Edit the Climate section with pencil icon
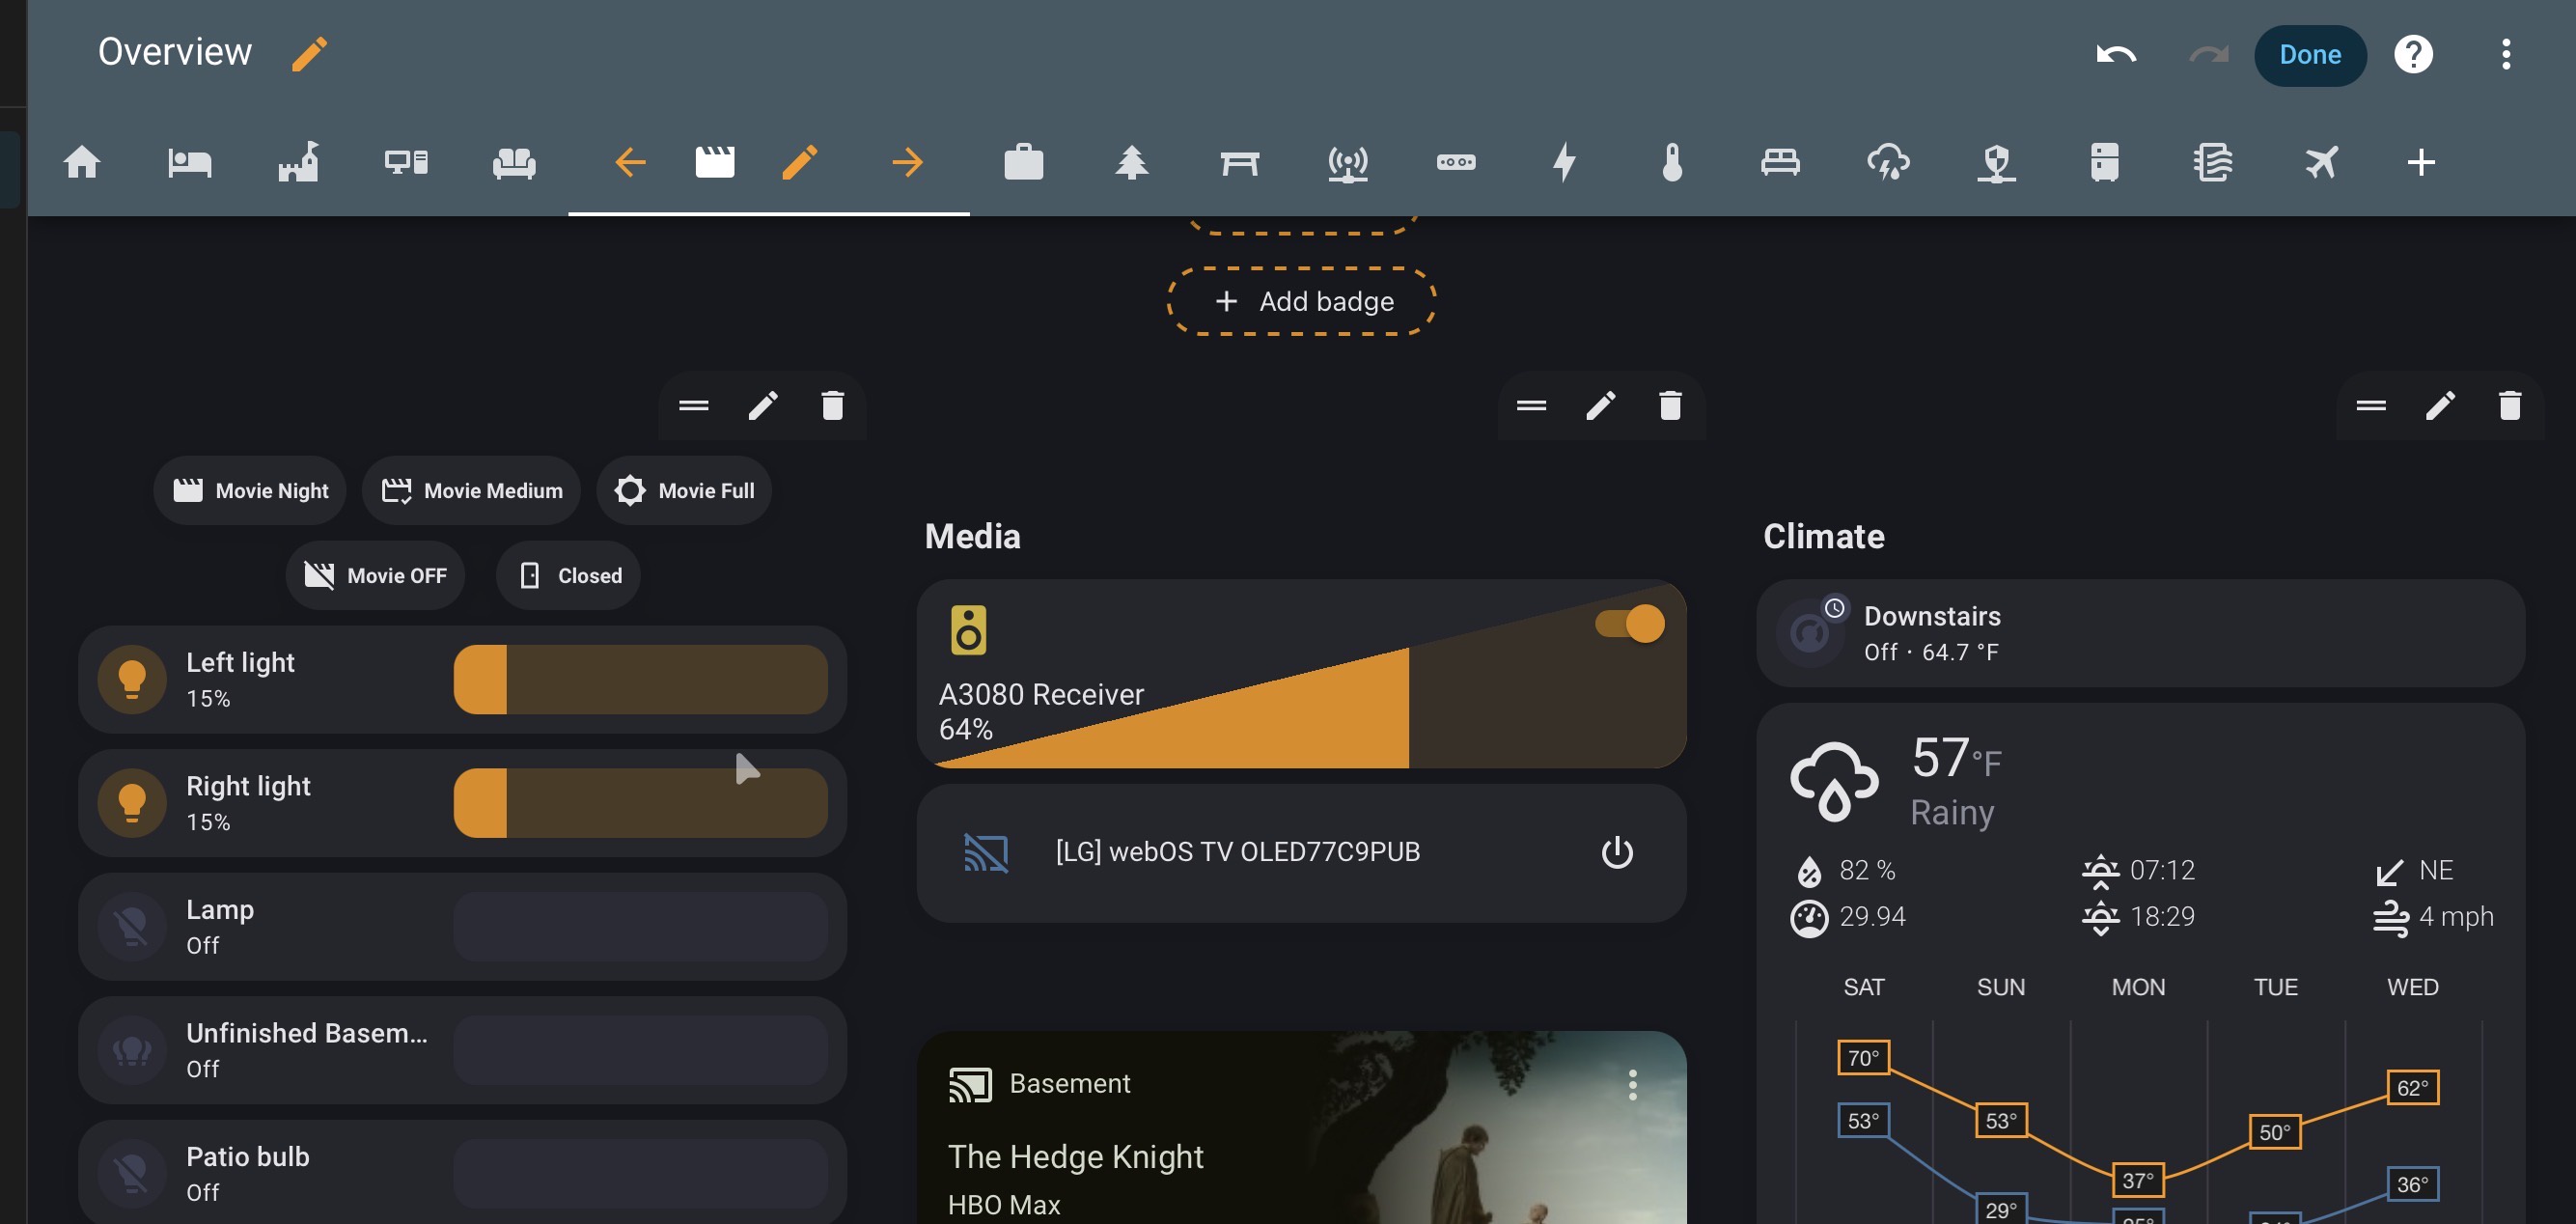Viewport: 2576px width, 1224px height. [x=2440, y=406]
